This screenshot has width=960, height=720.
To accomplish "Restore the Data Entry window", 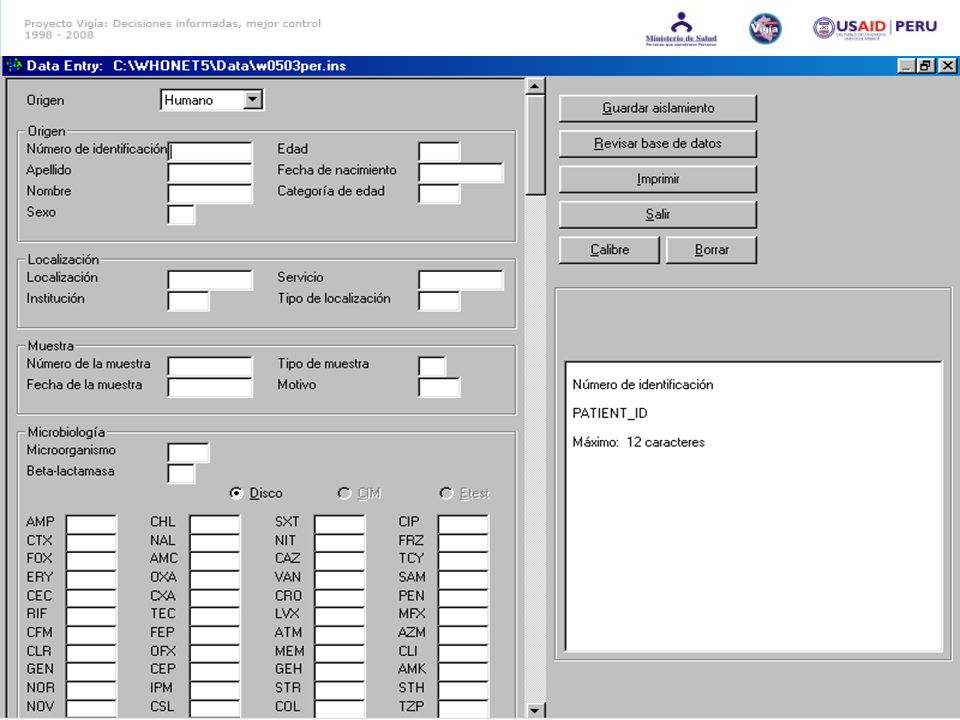I will 926,66.
